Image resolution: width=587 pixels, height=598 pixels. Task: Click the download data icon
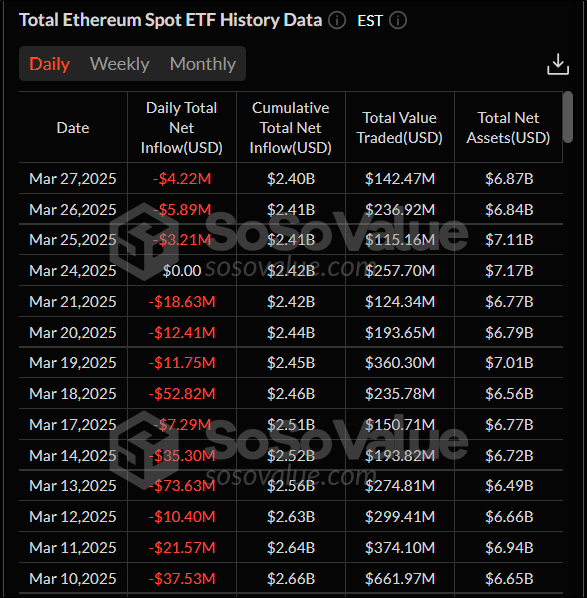(x=558, y=64)
